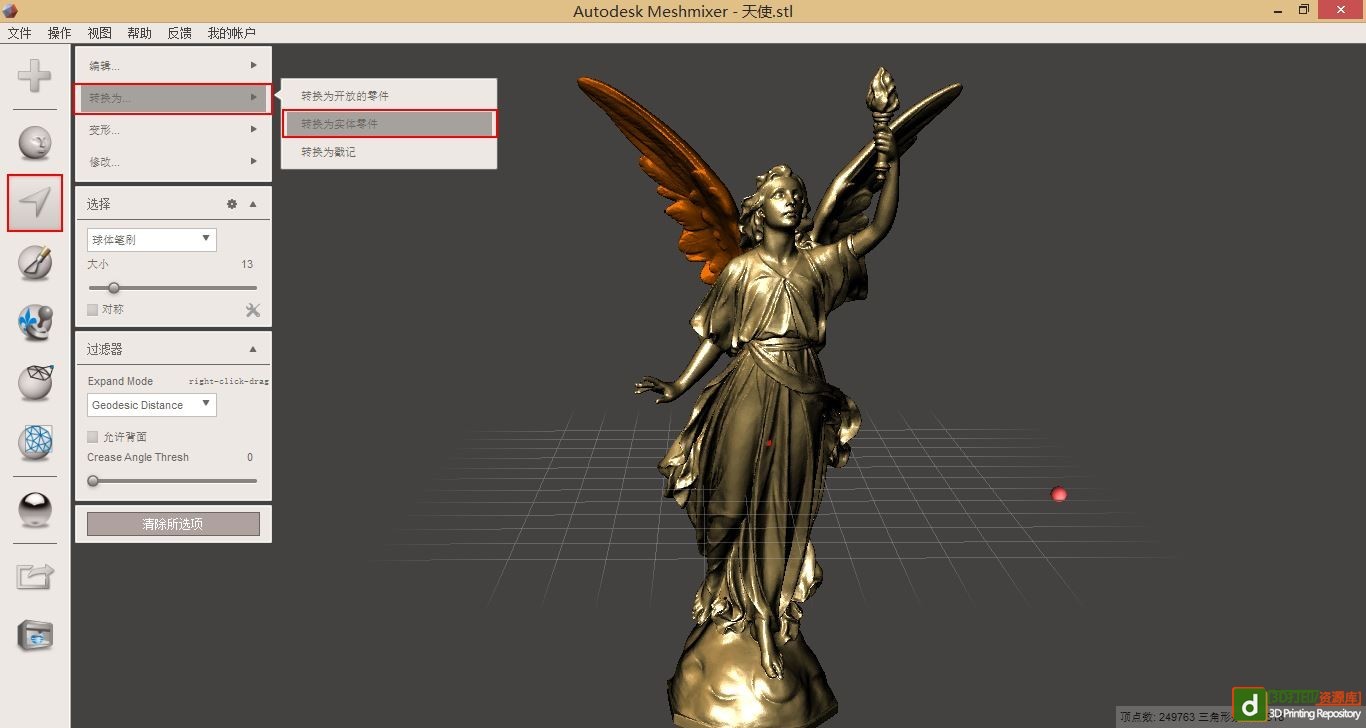The height and width of the screenshot is (728, 1366).
Task: Activate the Select arrow tool
Action: 35,203
